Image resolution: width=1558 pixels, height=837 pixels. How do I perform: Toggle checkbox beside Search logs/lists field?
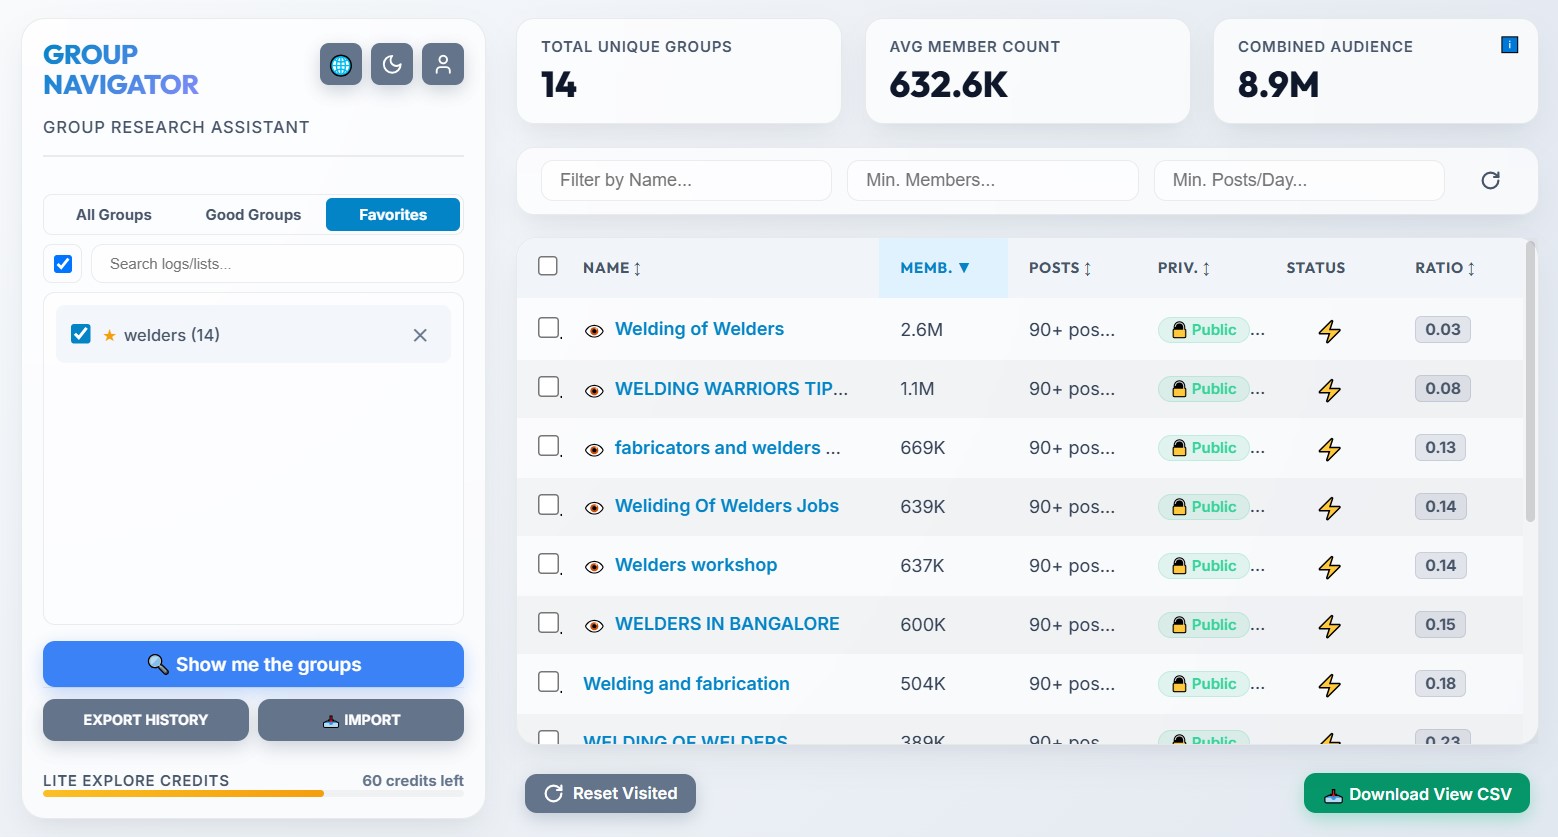click(63, 264)
